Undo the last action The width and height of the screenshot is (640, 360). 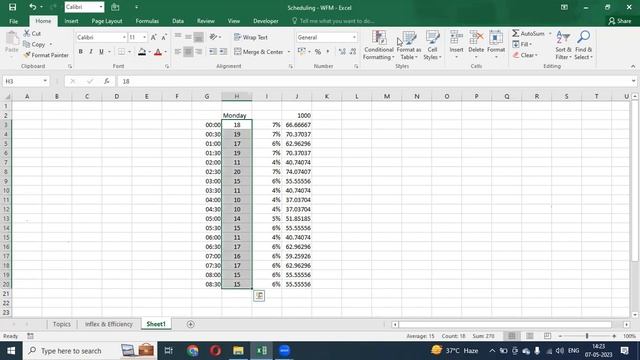[33, 7]
